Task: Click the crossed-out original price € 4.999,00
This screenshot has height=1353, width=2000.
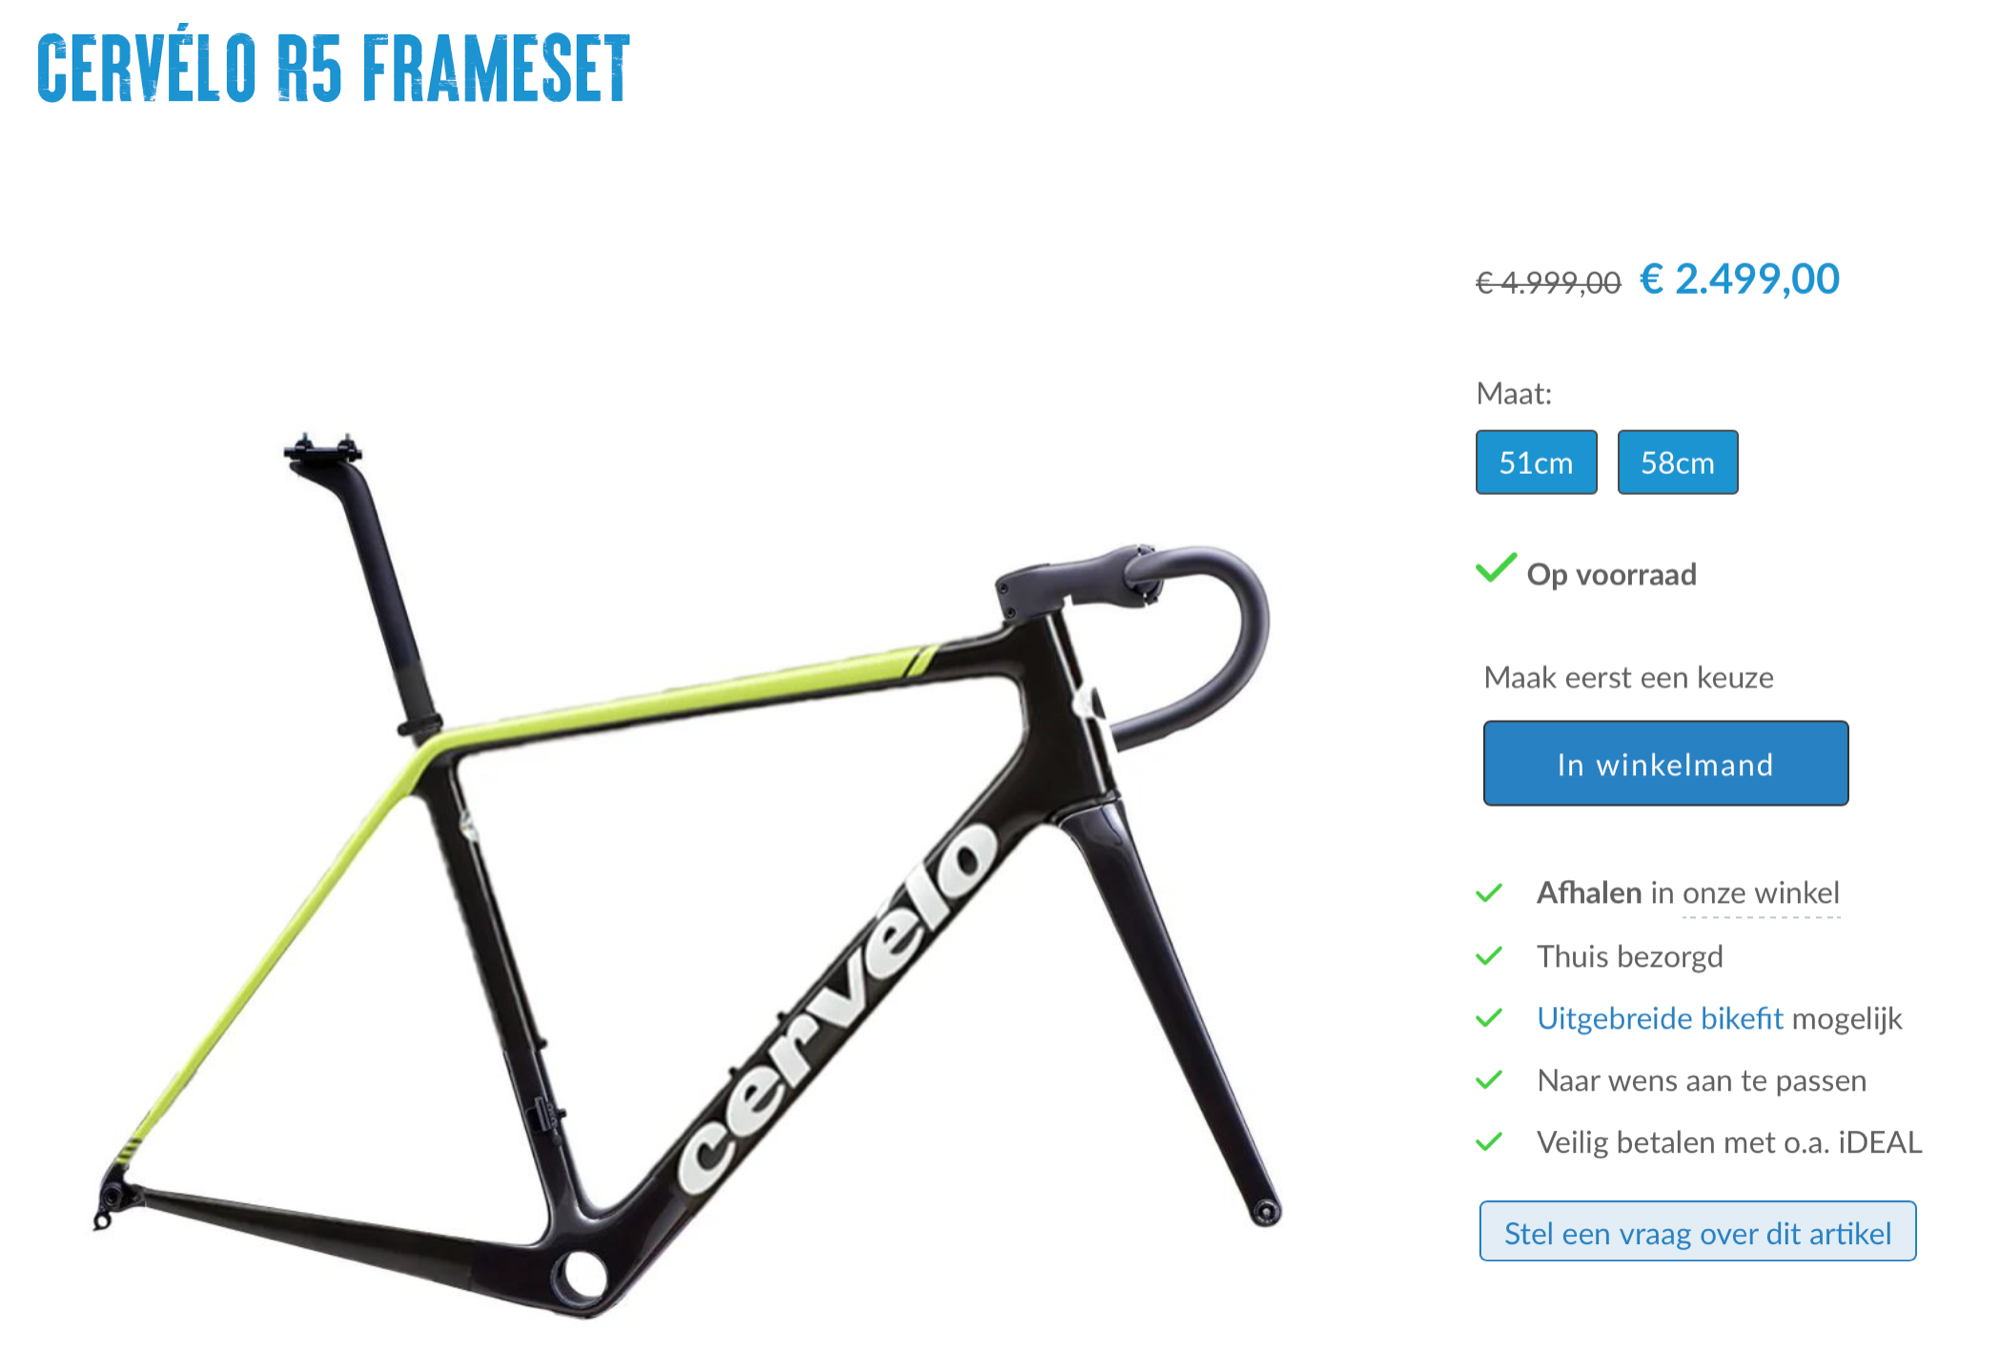Action: (x=1548, y=283)
